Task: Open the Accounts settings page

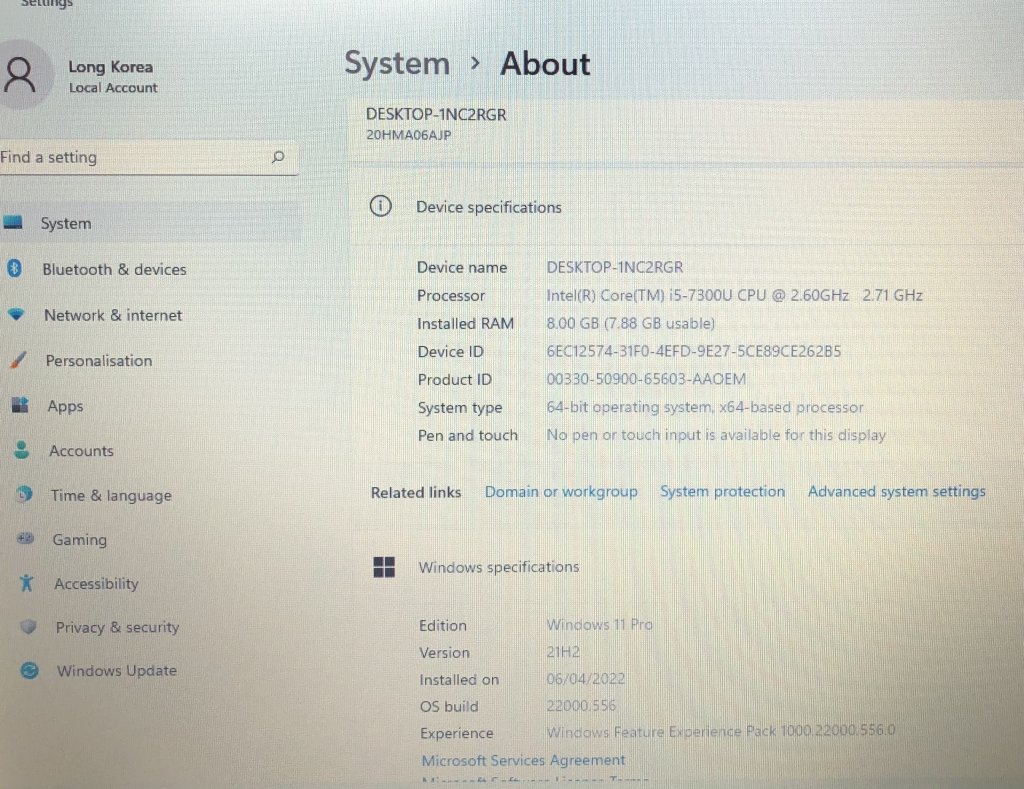Action: 82,451
